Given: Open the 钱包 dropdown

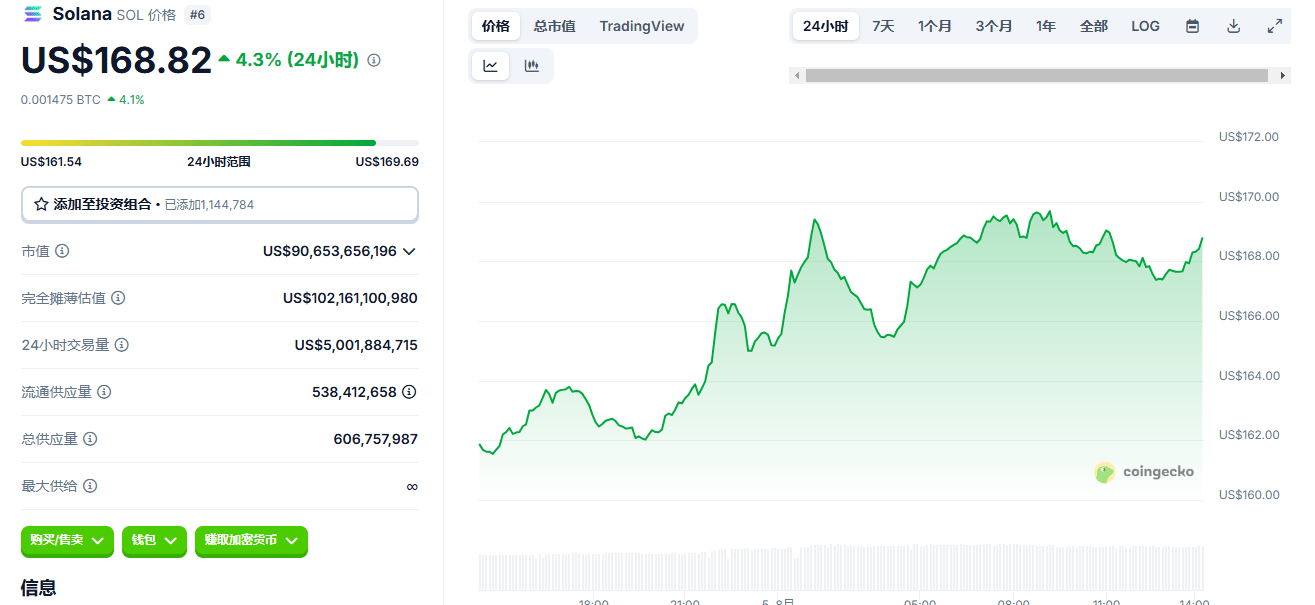Looking at the screenshot, I should [x=154, y=541].
